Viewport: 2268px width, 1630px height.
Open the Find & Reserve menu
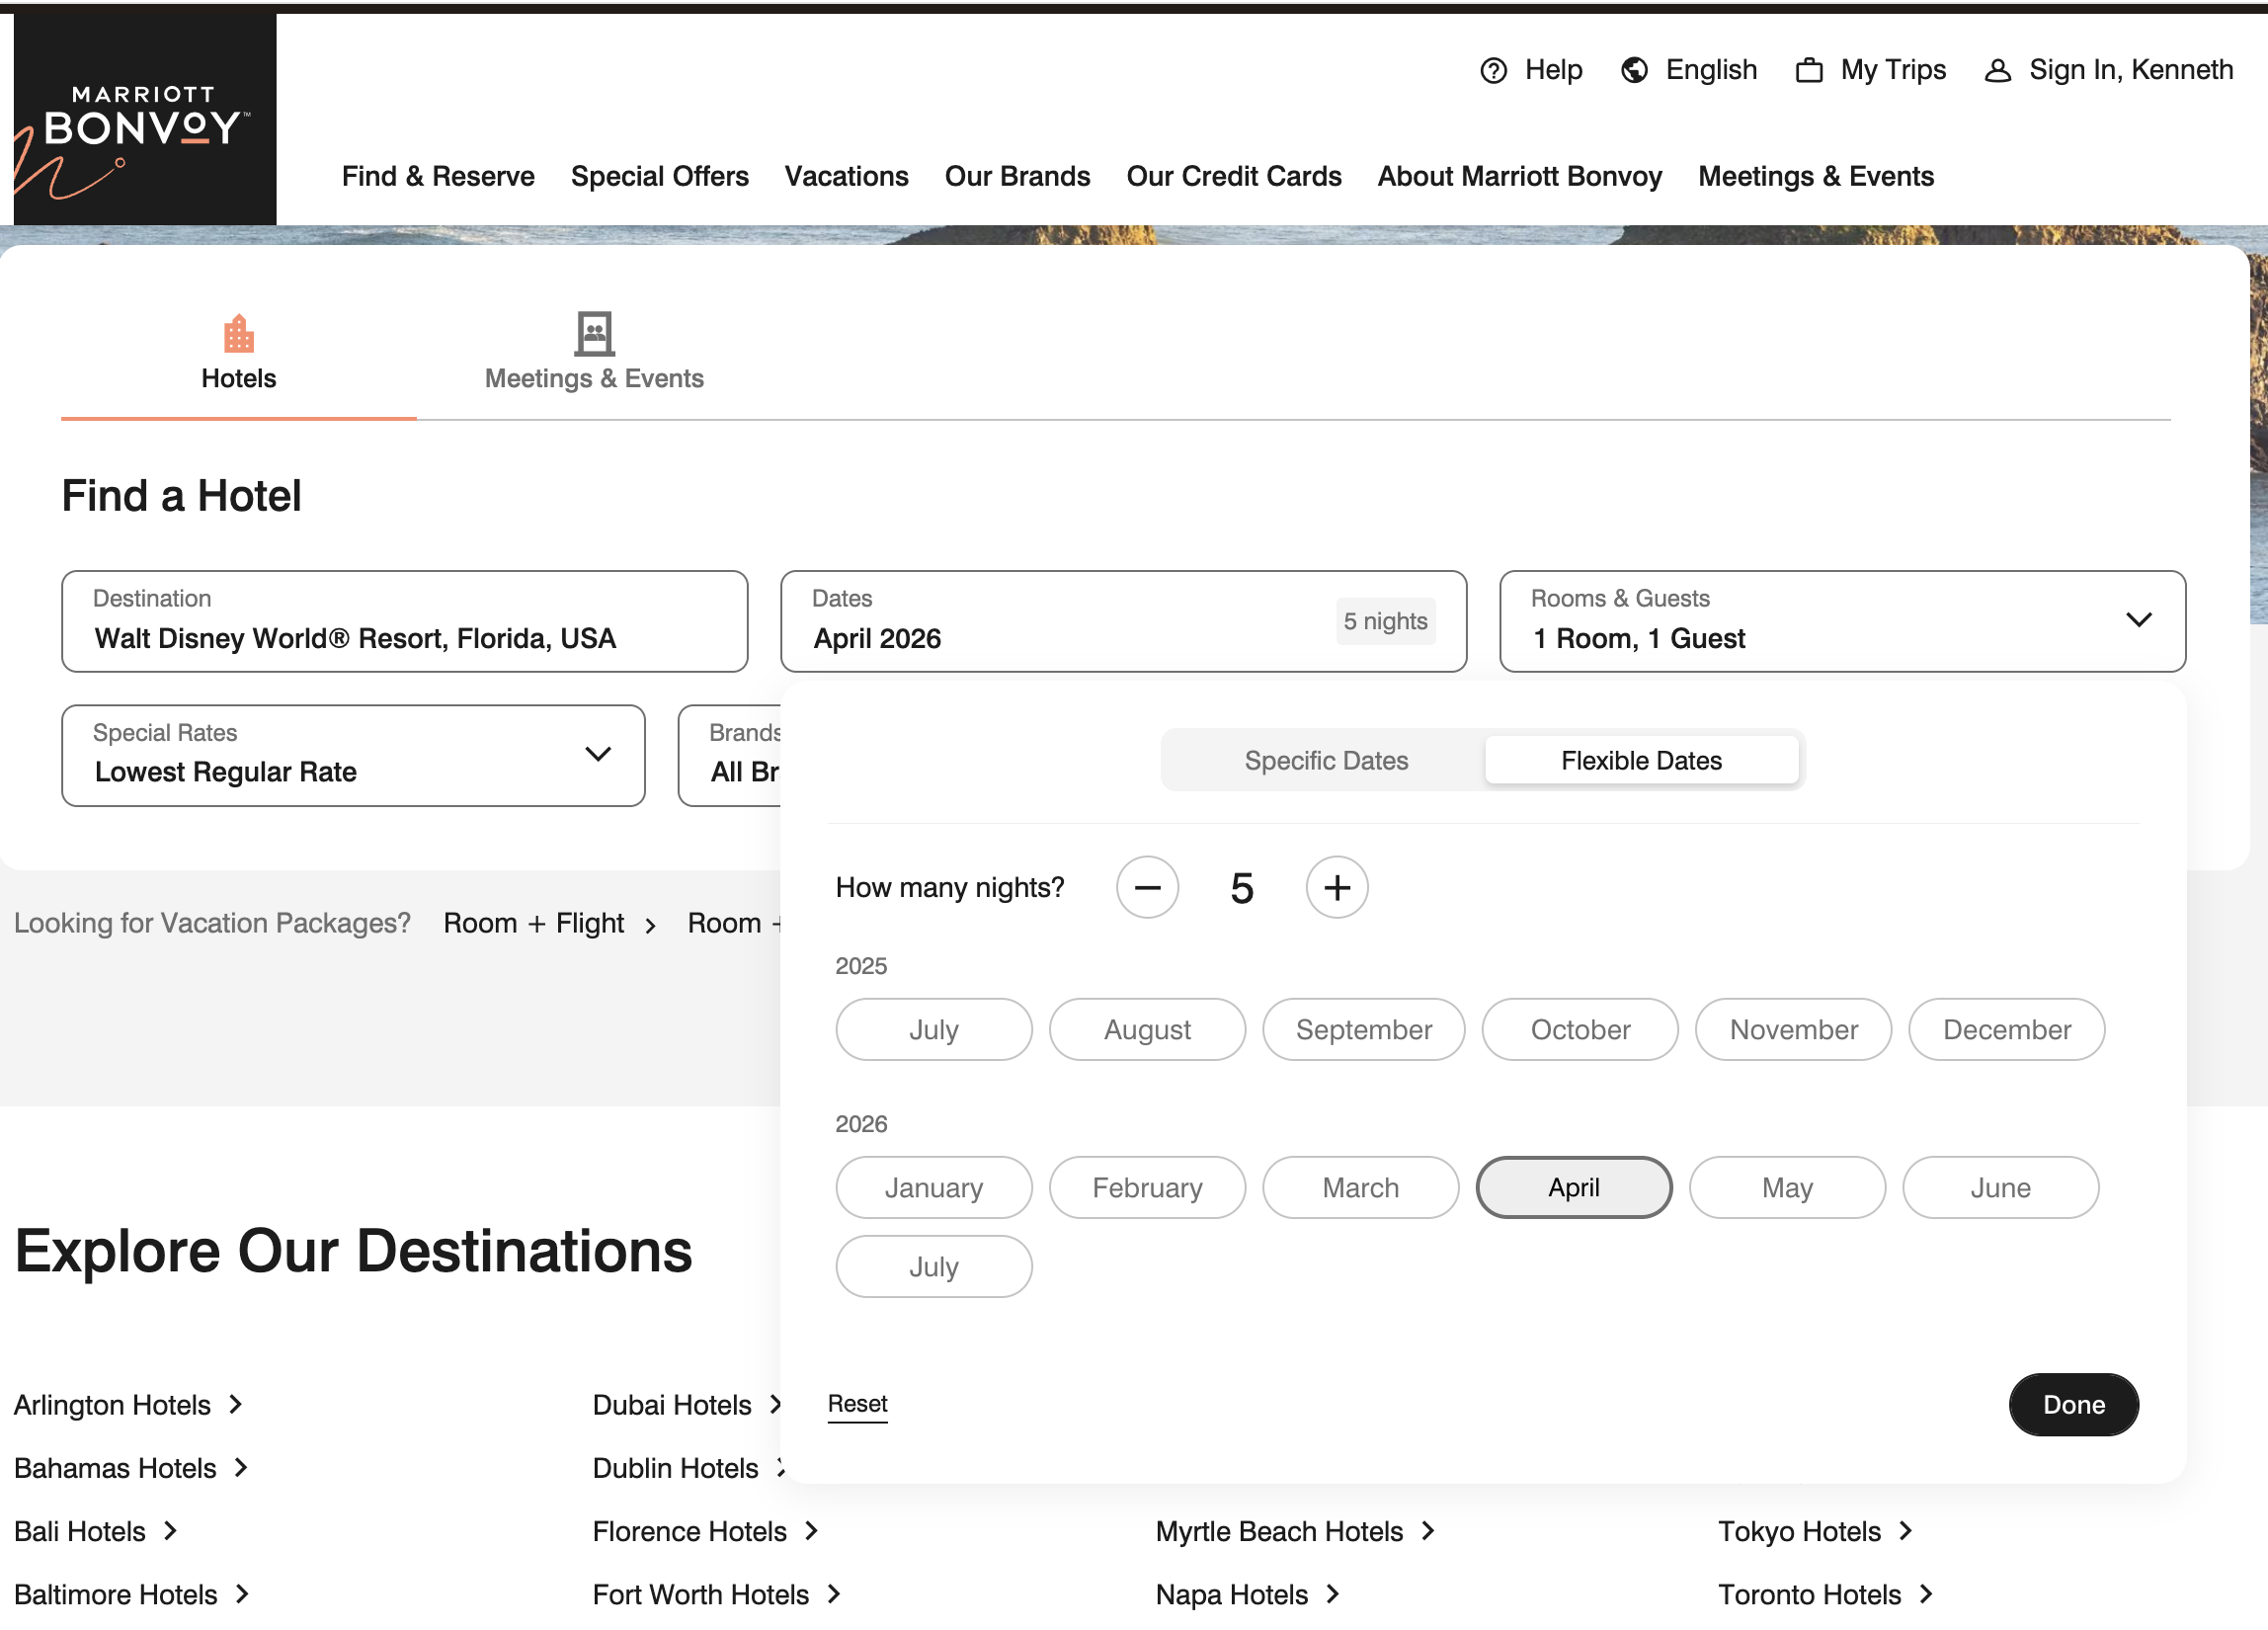click(438, 176)
